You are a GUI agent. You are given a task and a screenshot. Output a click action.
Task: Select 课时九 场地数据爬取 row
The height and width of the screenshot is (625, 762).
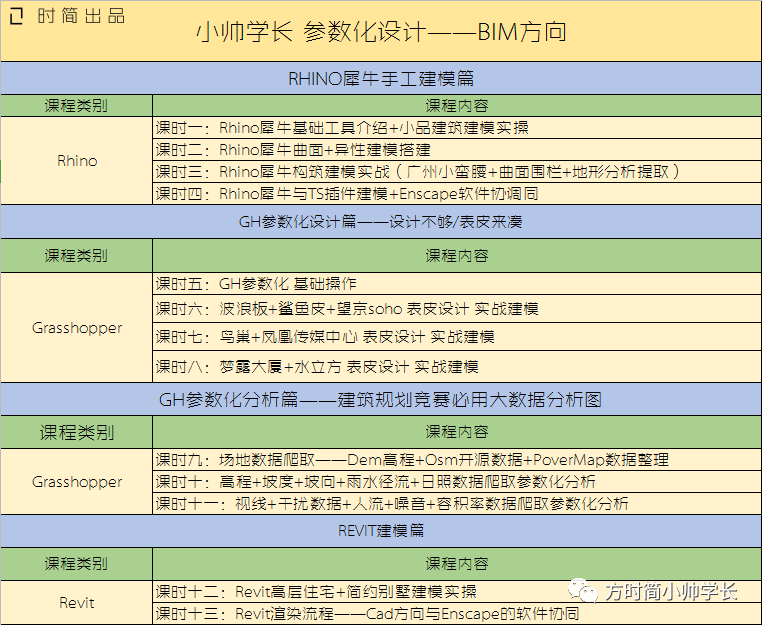[457, 459]
